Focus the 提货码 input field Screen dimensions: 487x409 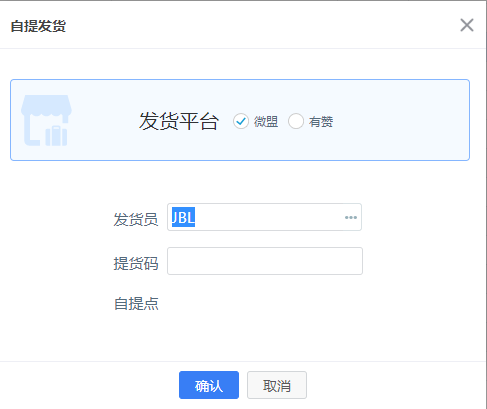[x=265, y=261]
